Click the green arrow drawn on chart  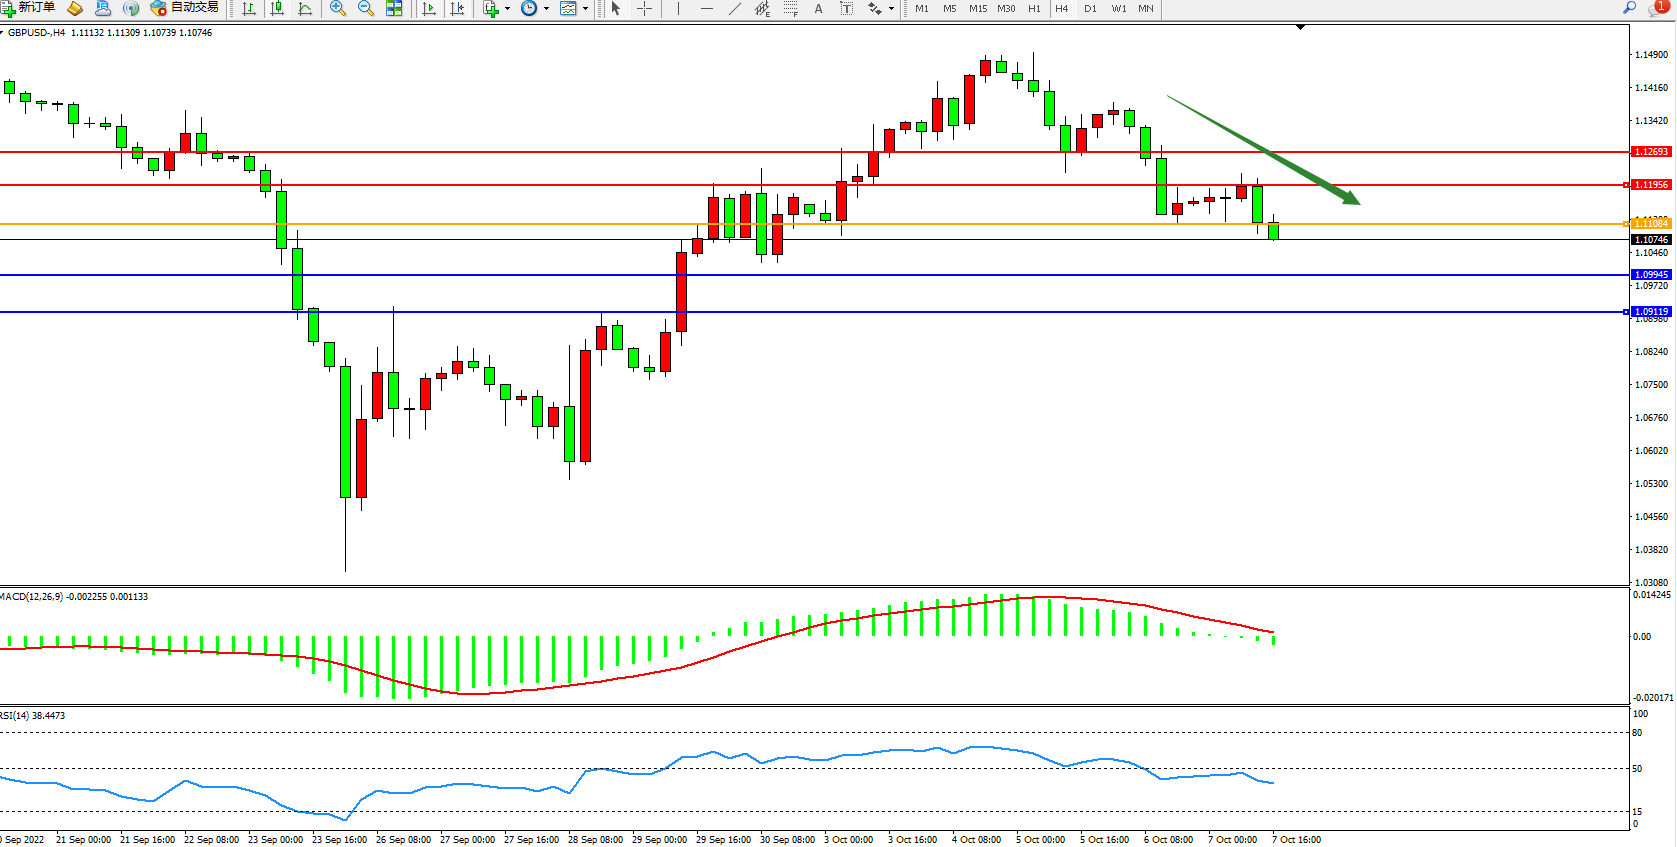tap(1262, 148)
